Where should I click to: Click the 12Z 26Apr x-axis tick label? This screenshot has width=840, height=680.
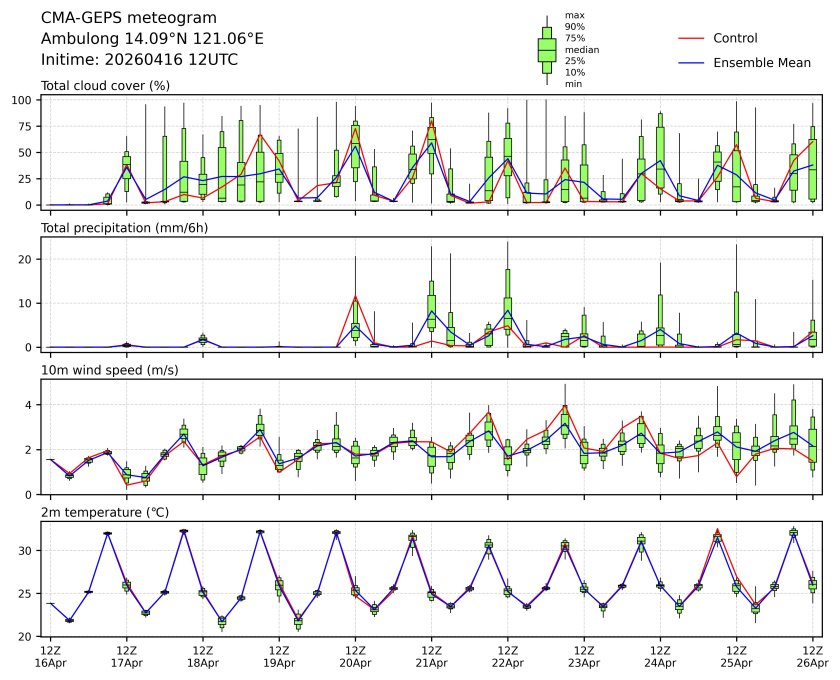(812, 656)
